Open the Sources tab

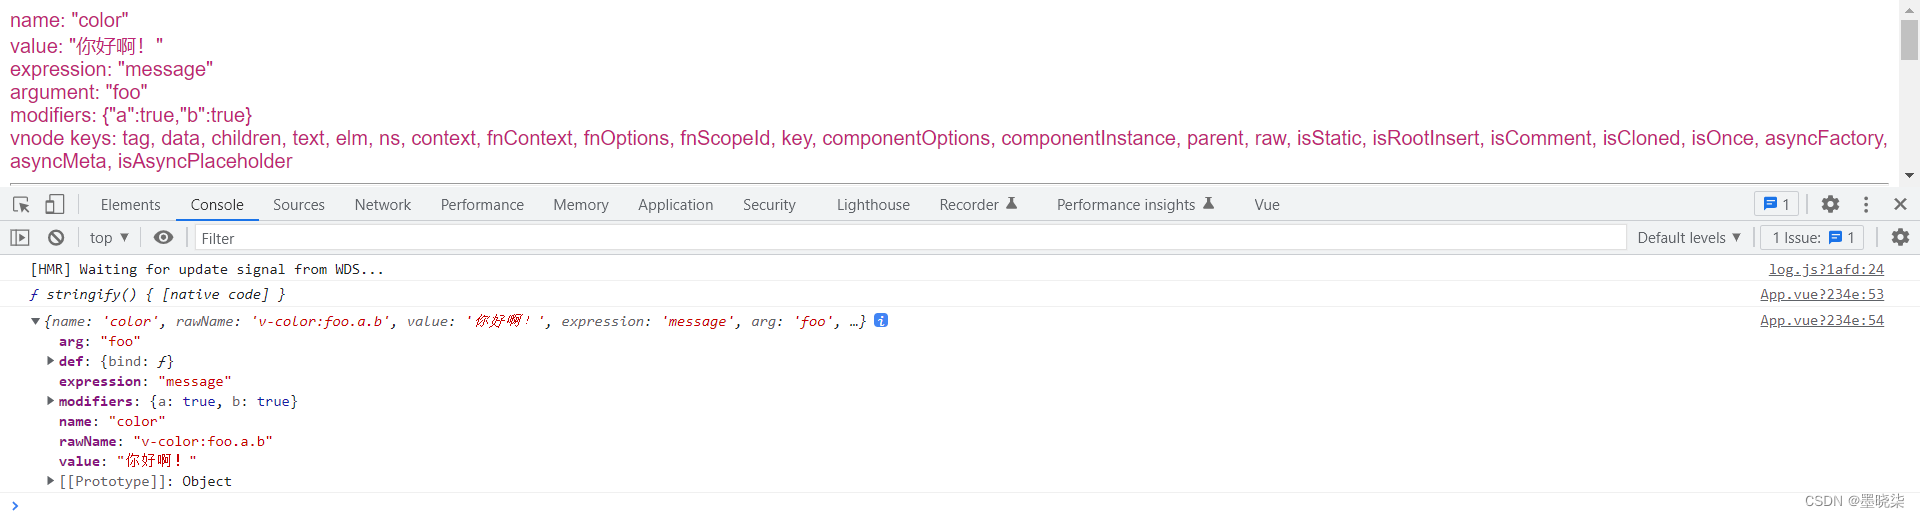point(299,204)
